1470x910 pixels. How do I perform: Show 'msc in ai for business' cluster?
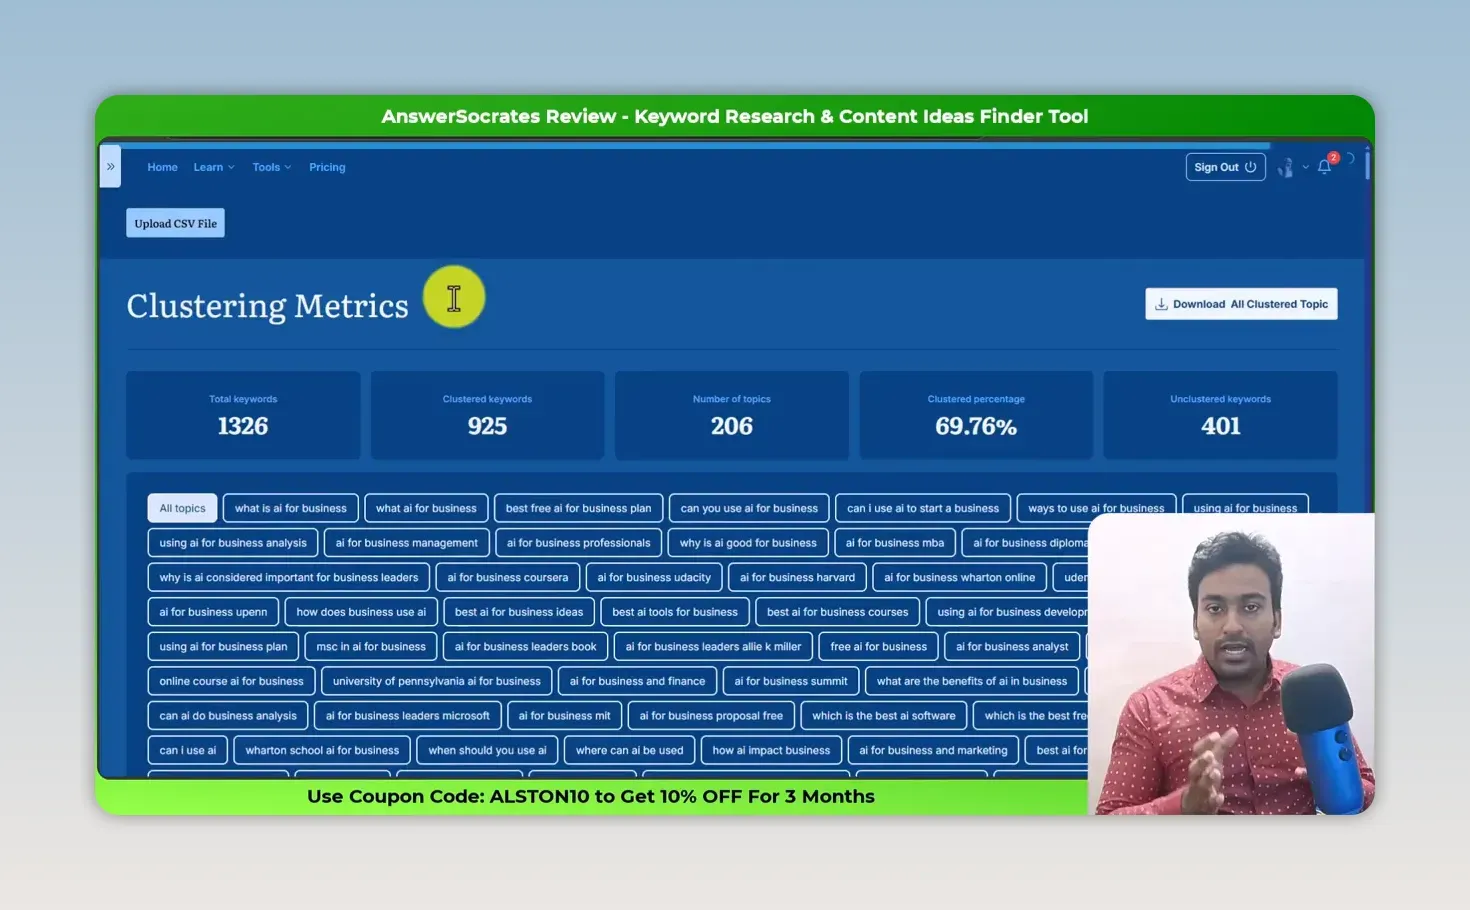[x=371, y=646]
